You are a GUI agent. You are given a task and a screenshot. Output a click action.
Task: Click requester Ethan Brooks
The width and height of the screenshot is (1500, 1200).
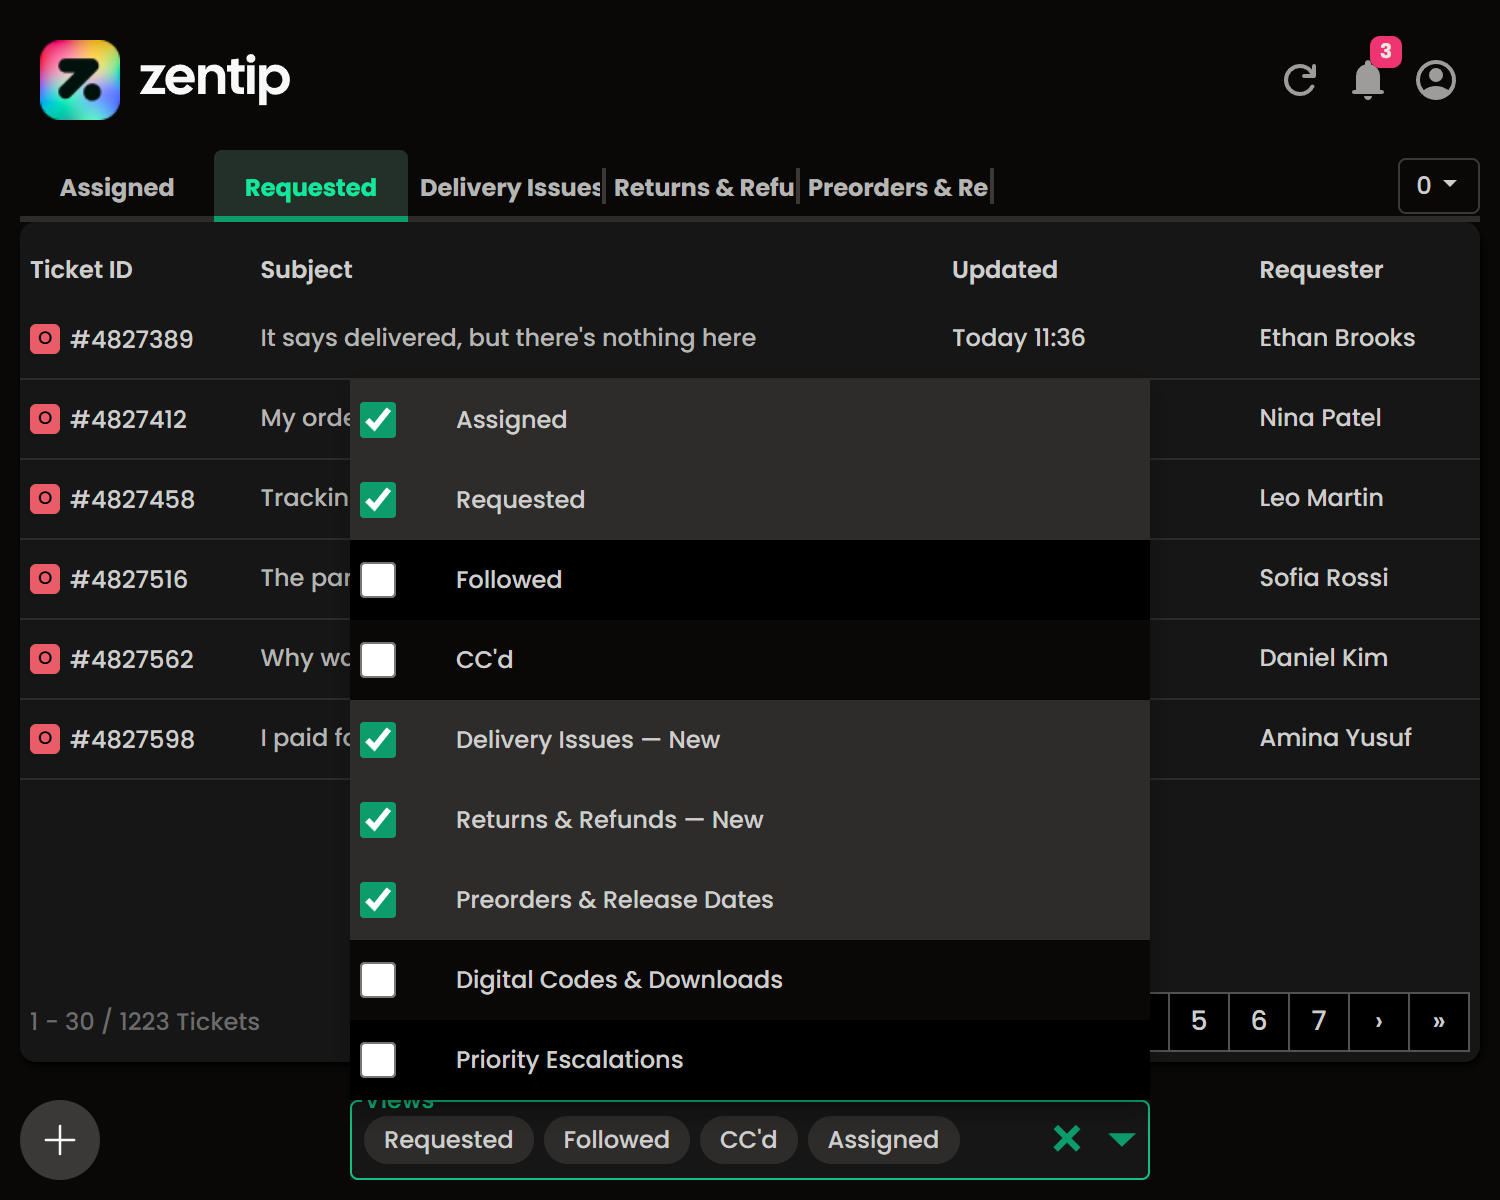(1337, 338)
